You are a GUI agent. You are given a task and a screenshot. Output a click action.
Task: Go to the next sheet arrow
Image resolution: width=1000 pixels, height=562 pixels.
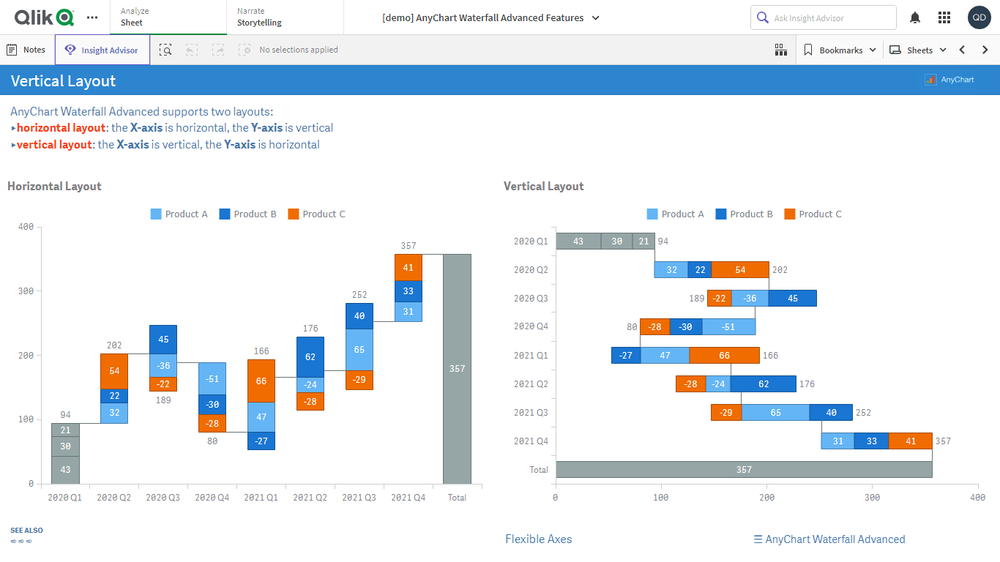tap(985, 50)
